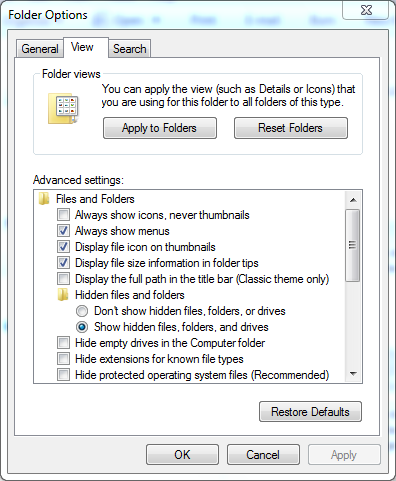Enable Always show icons, never thumbnails
396x481 pixels.
pyautogui.click(x=63, y=215)
